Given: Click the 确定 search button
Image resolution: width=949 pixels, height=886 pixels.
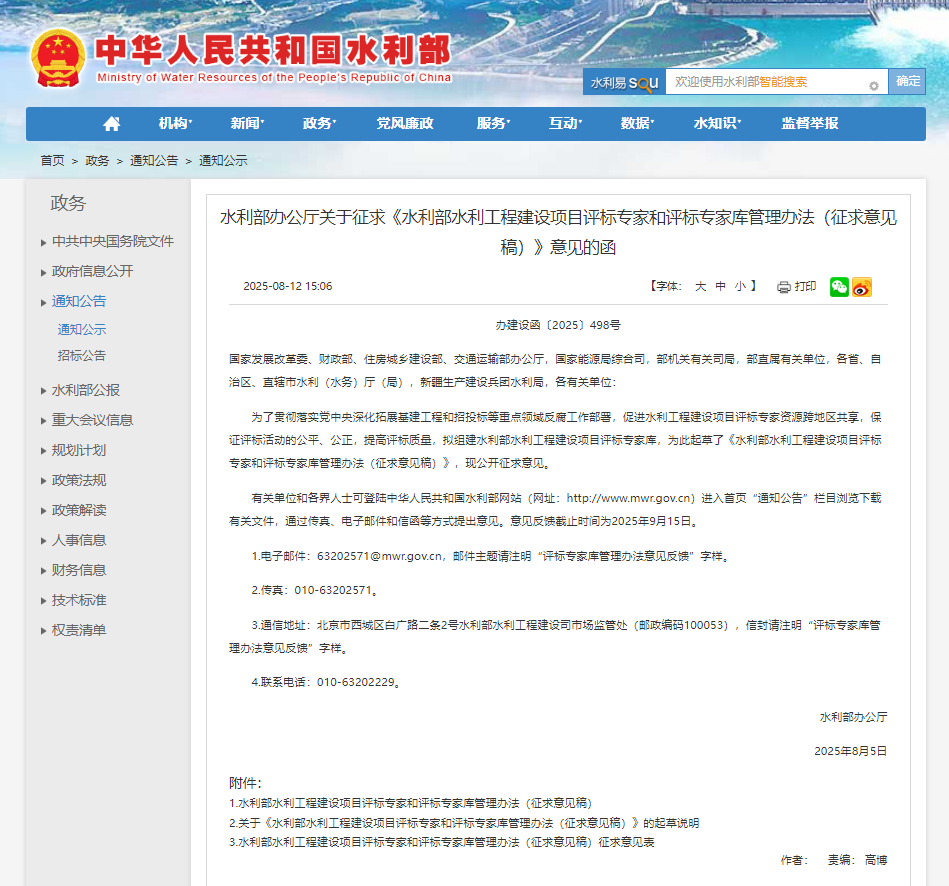Looking at the screenshot, I should [x=908, y=82].
